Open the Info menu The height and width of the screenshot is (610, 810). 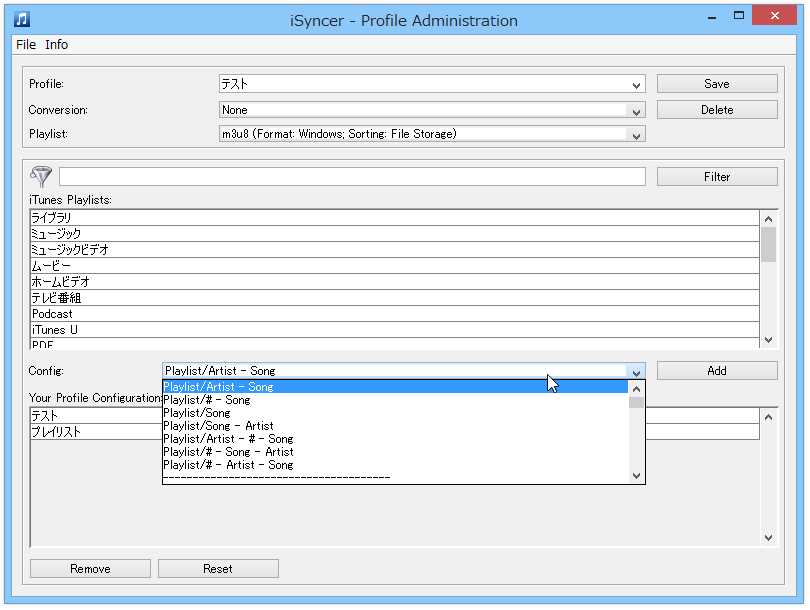[x=56, y=44]
